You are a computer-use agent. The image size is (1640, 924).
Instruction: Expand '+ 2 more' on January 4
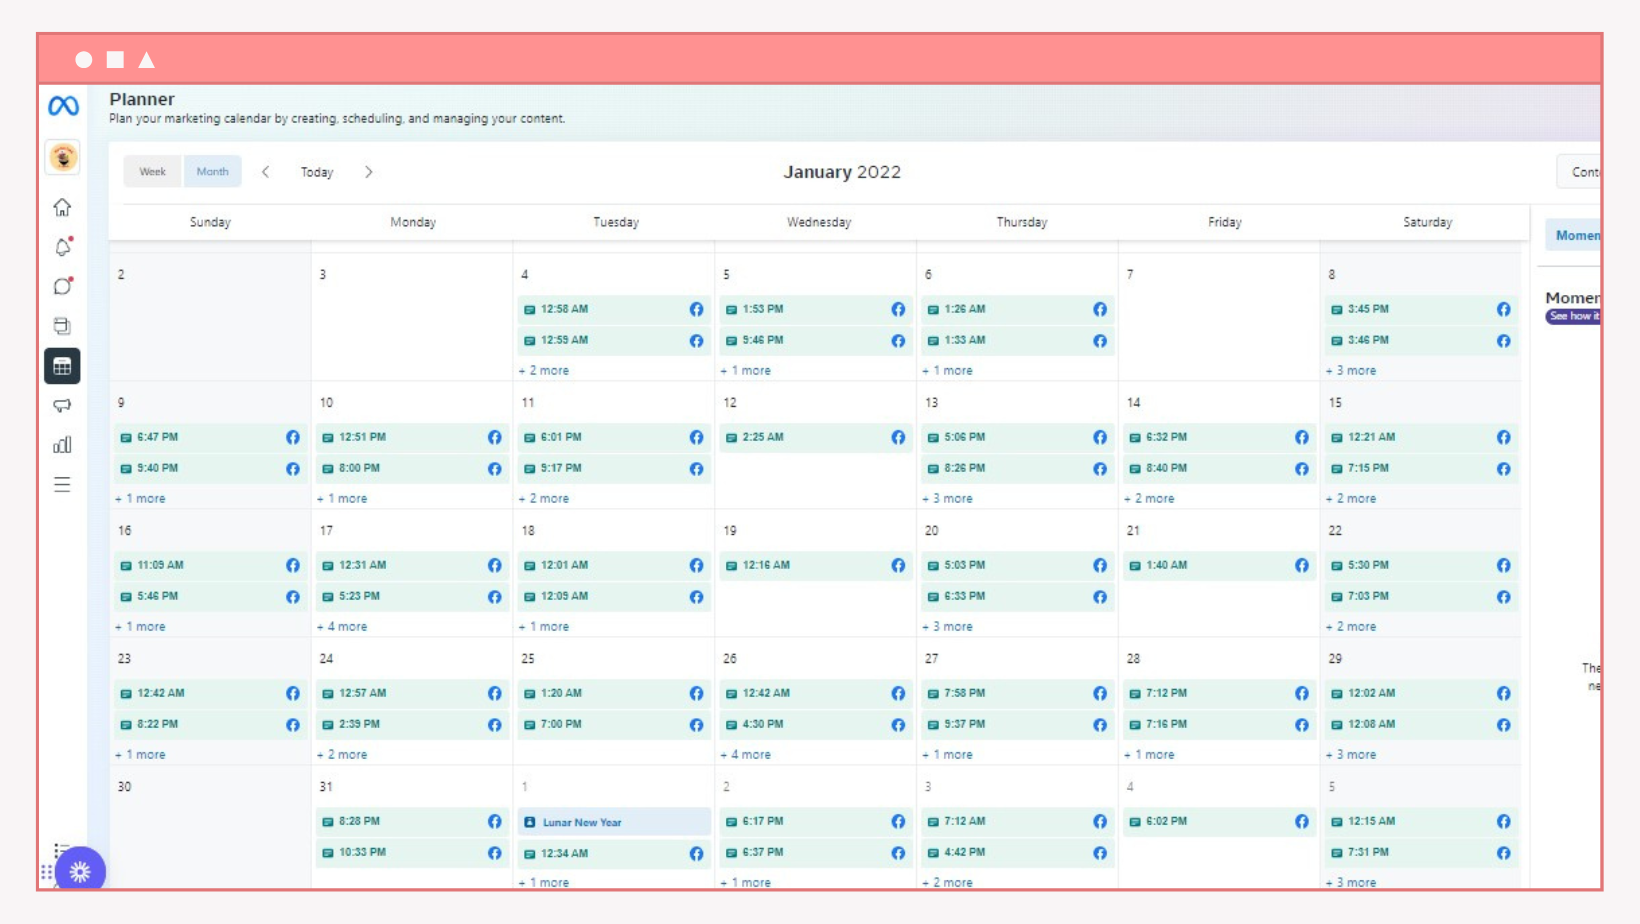click(x=544, y=371)
